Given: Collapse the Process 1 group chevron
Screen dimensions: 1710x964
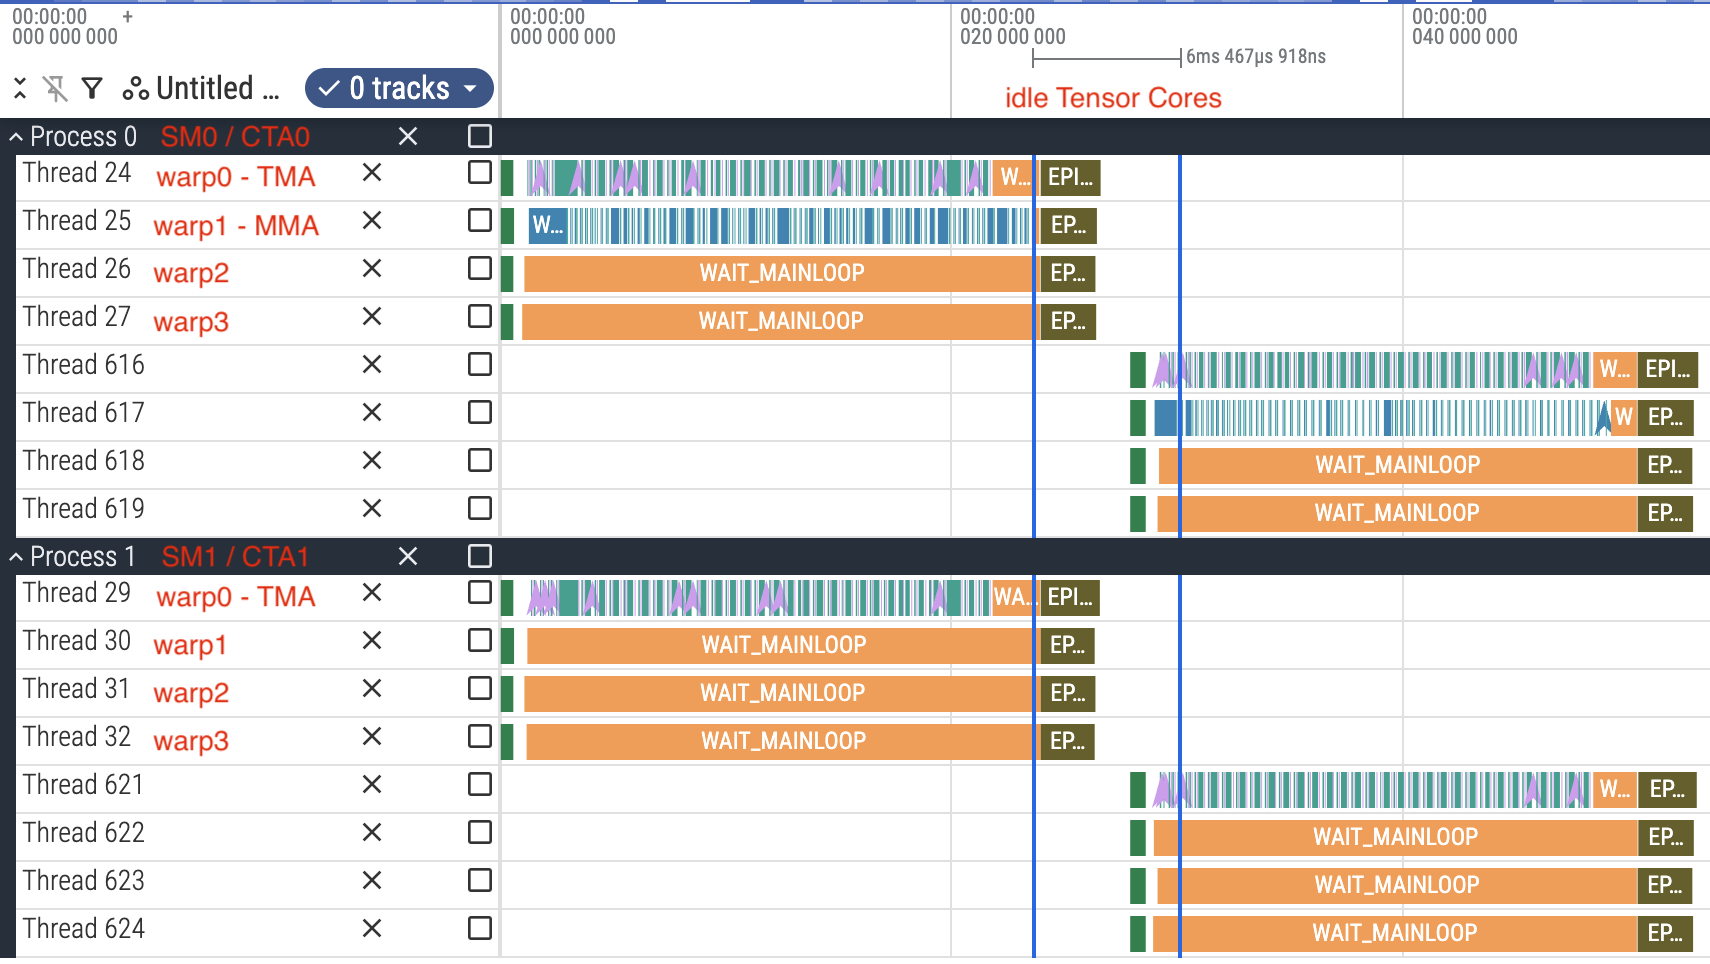Looking at the screenshot, I should [x=16, y=557].
